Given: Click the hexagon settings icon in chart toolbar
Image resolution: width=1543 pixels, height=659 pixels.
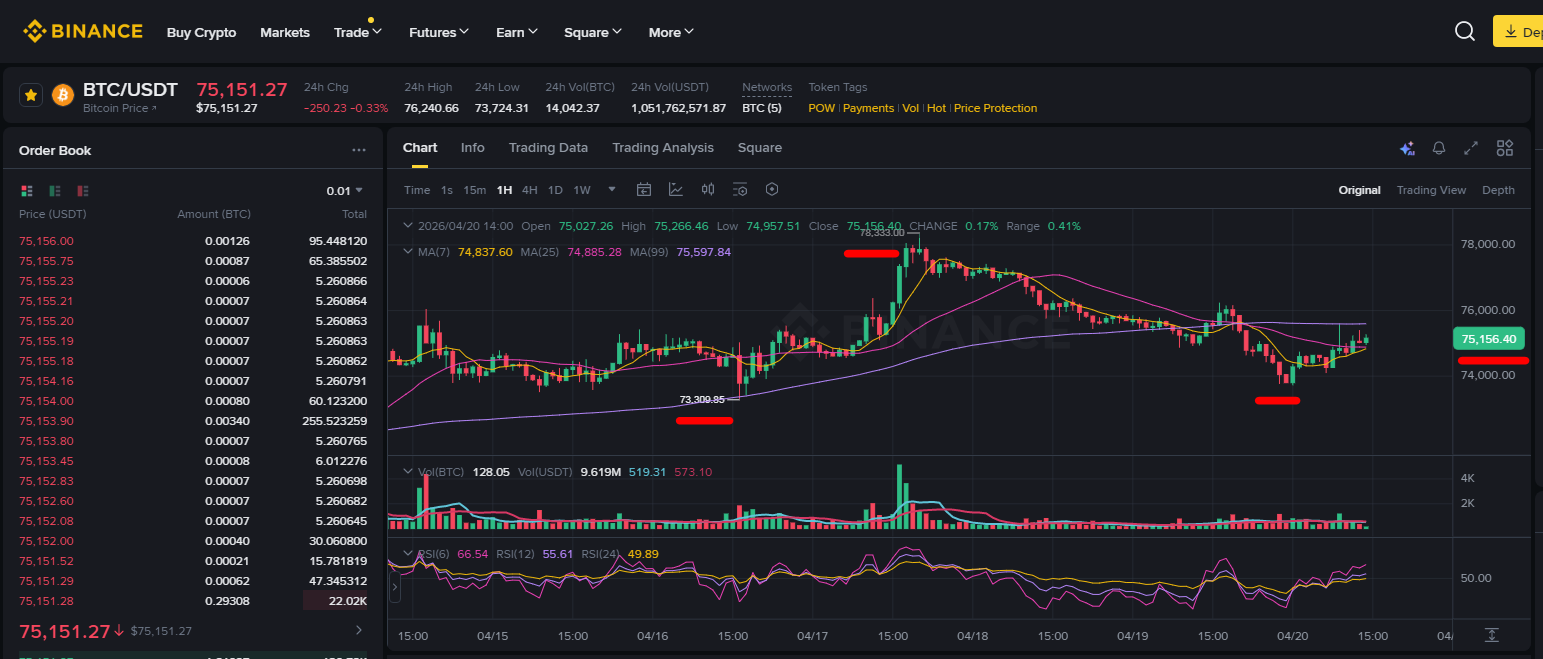Looking at the screenshot, I should [x=772, y=190].
